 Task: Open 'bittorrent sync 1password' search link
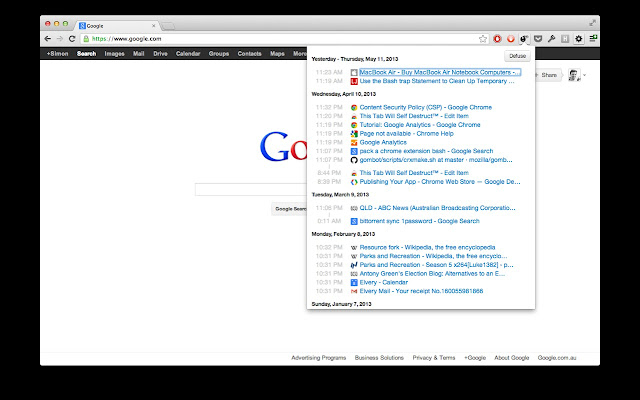[419, 221]
